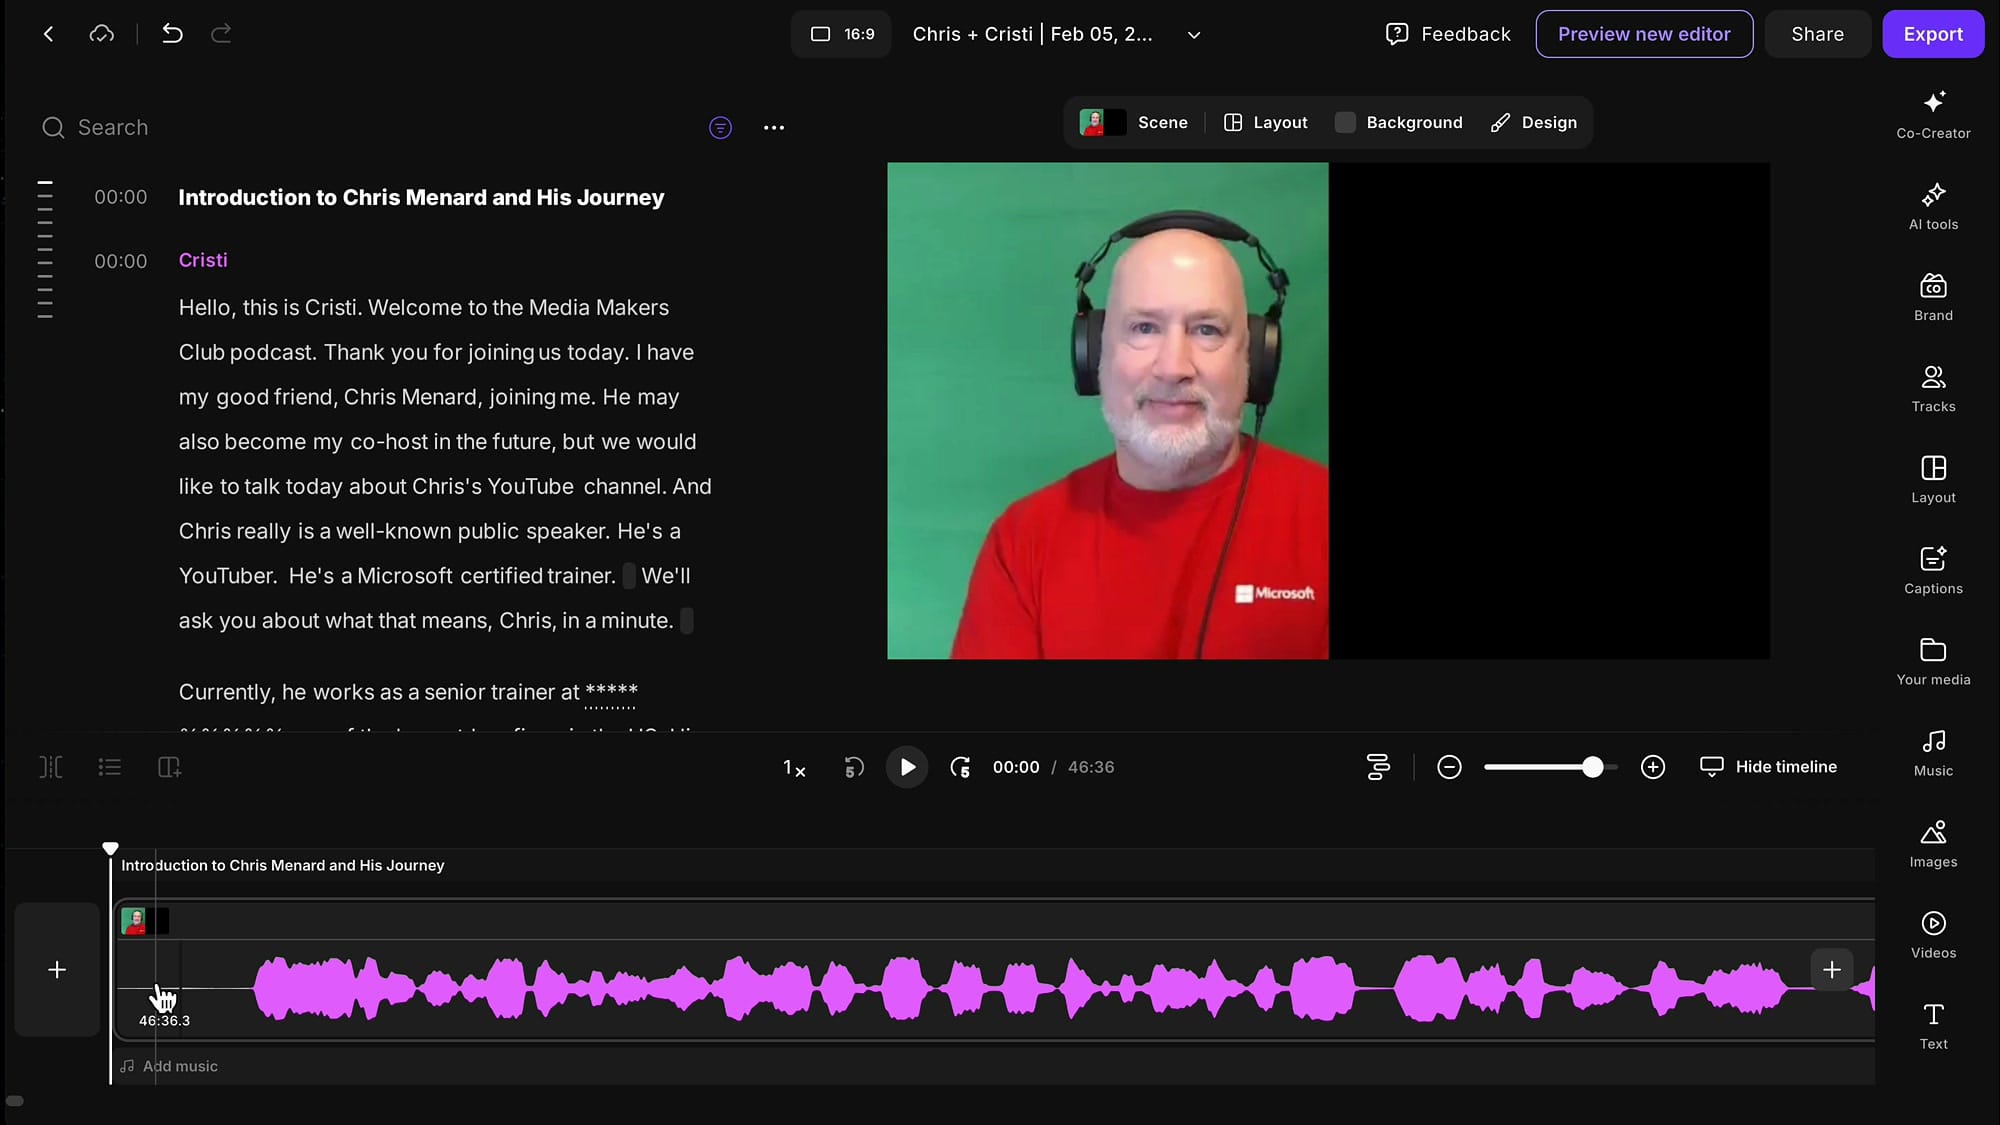Screen dimensions: 2000x1125
Task: Open the Brand panel
Action: (x=1932, y=296)
